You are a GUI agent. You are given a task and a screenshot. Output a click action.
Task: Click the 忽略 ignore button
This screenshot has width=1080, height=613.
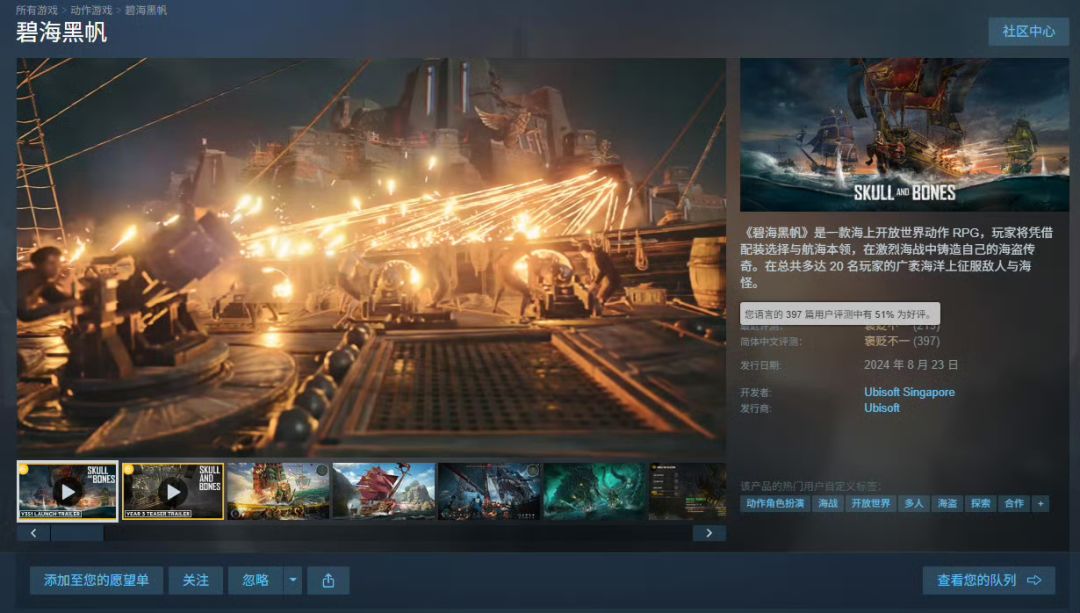point(256,581)
